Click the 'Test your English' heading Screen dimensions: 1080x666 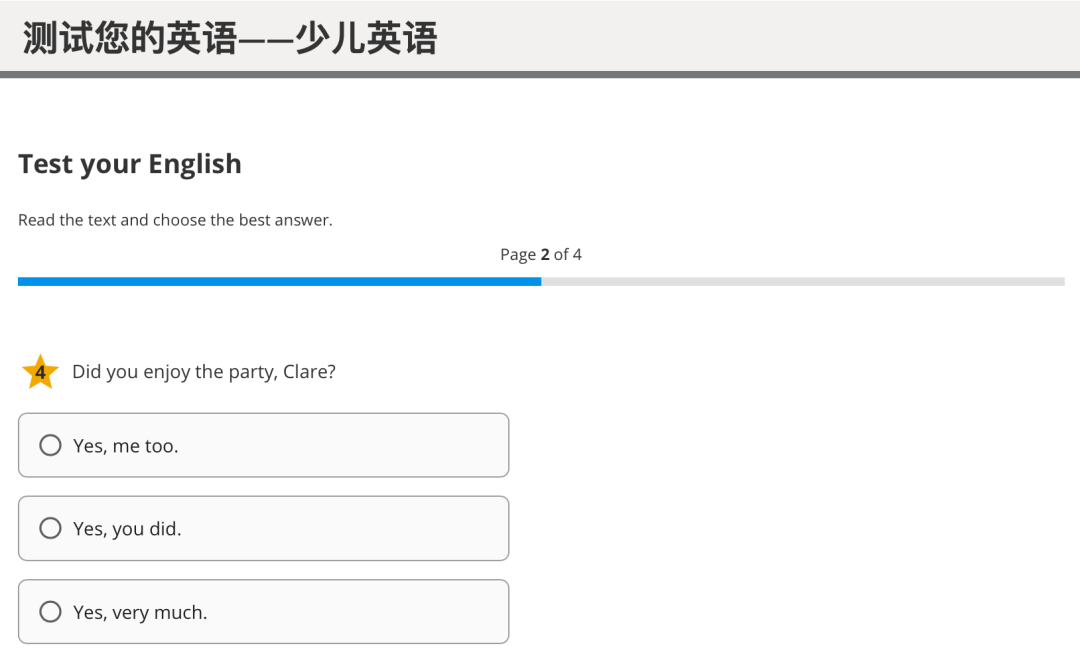click(x=129, y=163)
